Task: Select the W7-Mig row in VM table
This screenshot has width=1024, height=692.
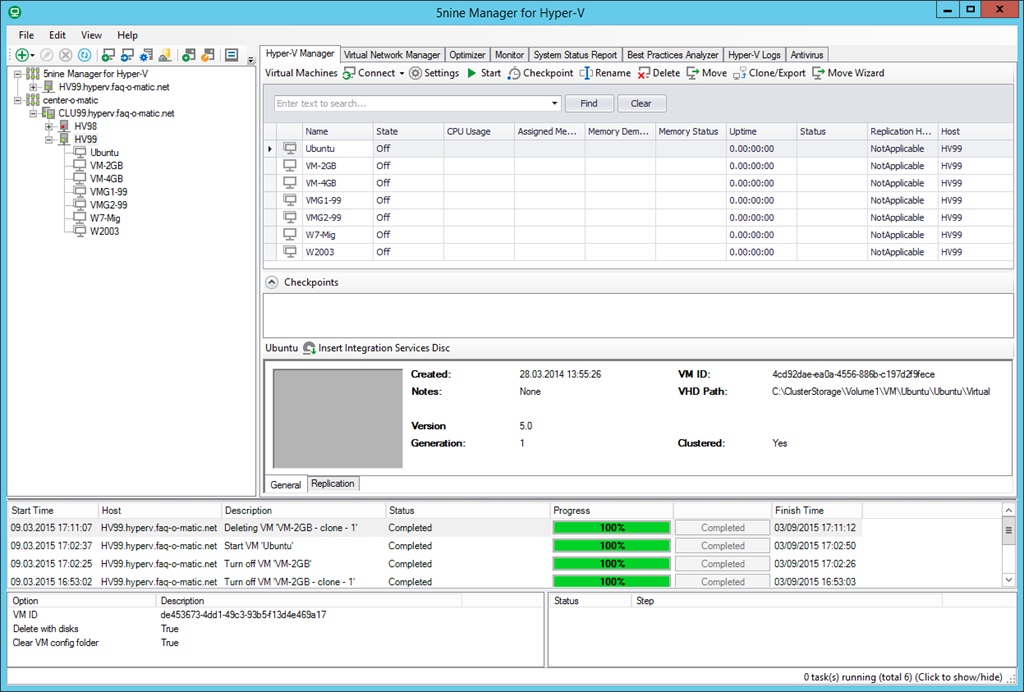Action: (x=638, y=234)
